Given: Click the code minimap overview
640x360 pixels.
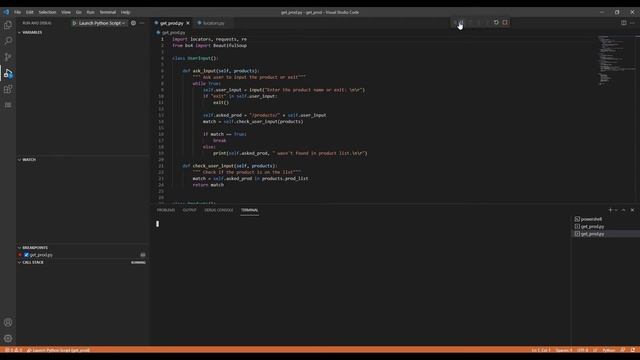Looking at the screenshot, I should (x=616, y=61).
